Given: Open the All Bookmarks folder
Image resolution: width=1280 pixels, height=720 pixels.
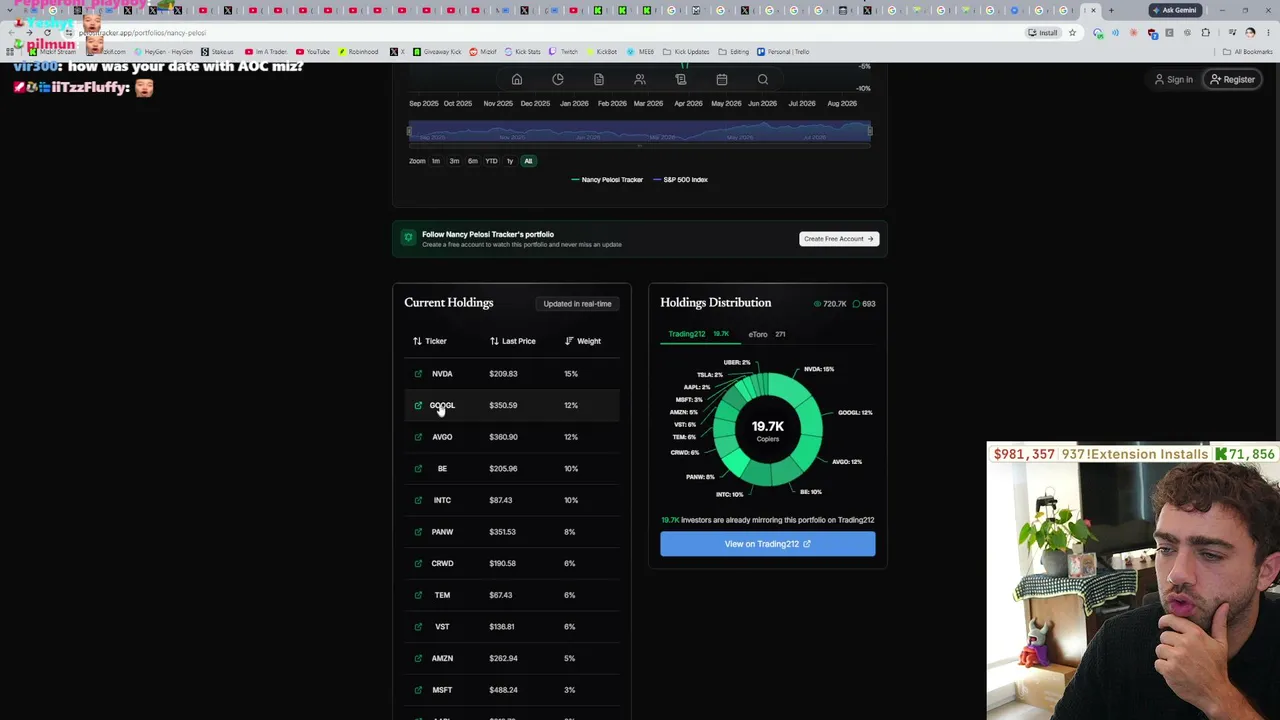Looking at the screenshot, I should [1248, 52].
